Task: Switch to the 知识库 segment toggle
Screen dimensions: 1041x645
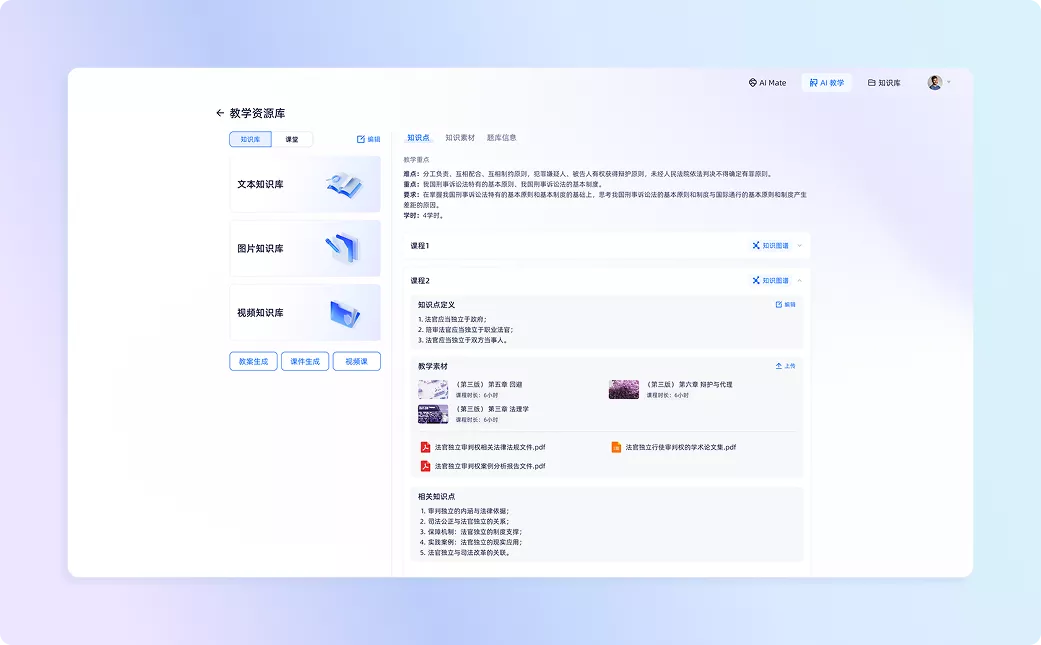Action: pos(250,139)
